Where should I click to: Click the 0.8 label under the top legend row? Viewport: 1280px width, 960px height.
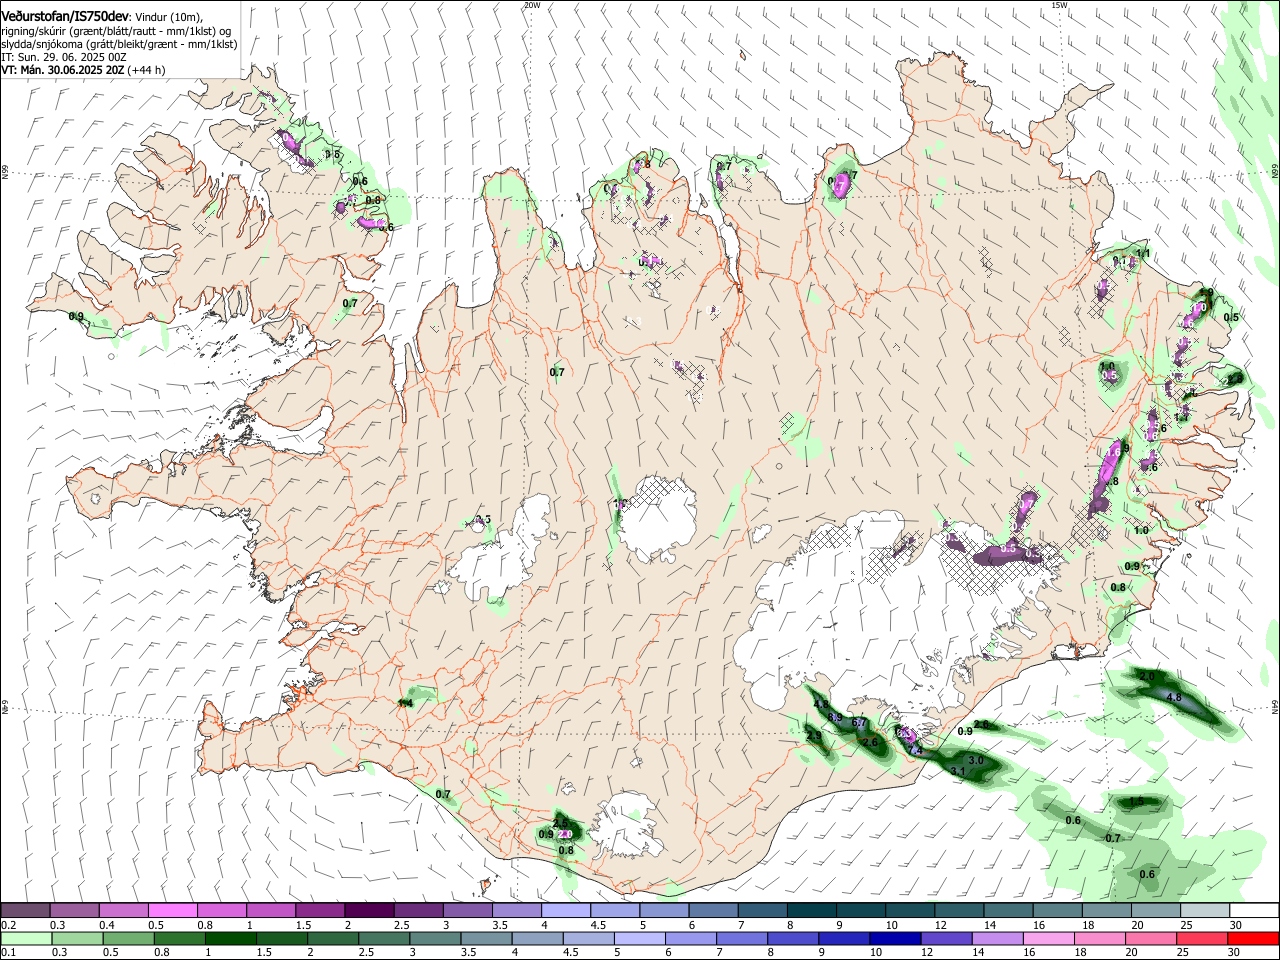pos(205,925)
